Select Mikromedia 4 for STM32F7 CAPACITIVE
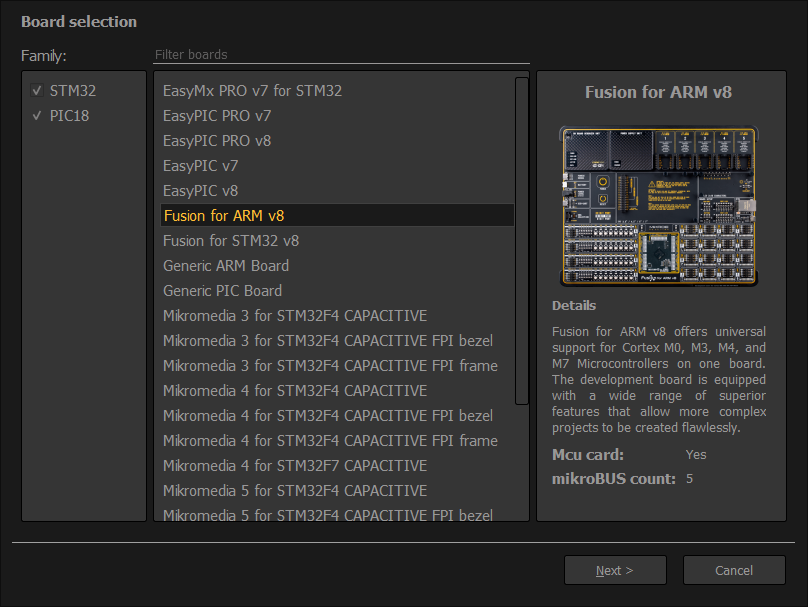The width and height of the screenshot is (808, 607). tap(338, 466)
